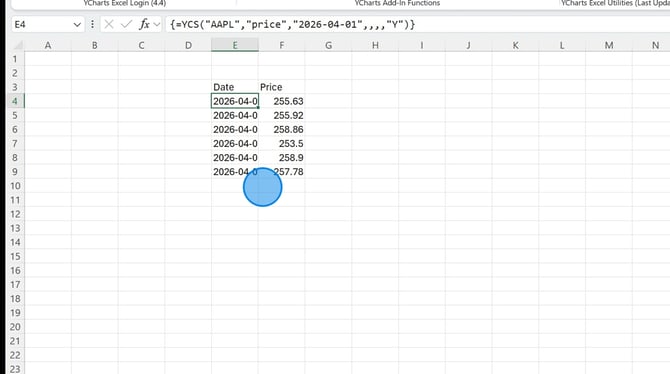Screen dimensions: 670x374
Task: Select column B header
Action: pos(94,45)
